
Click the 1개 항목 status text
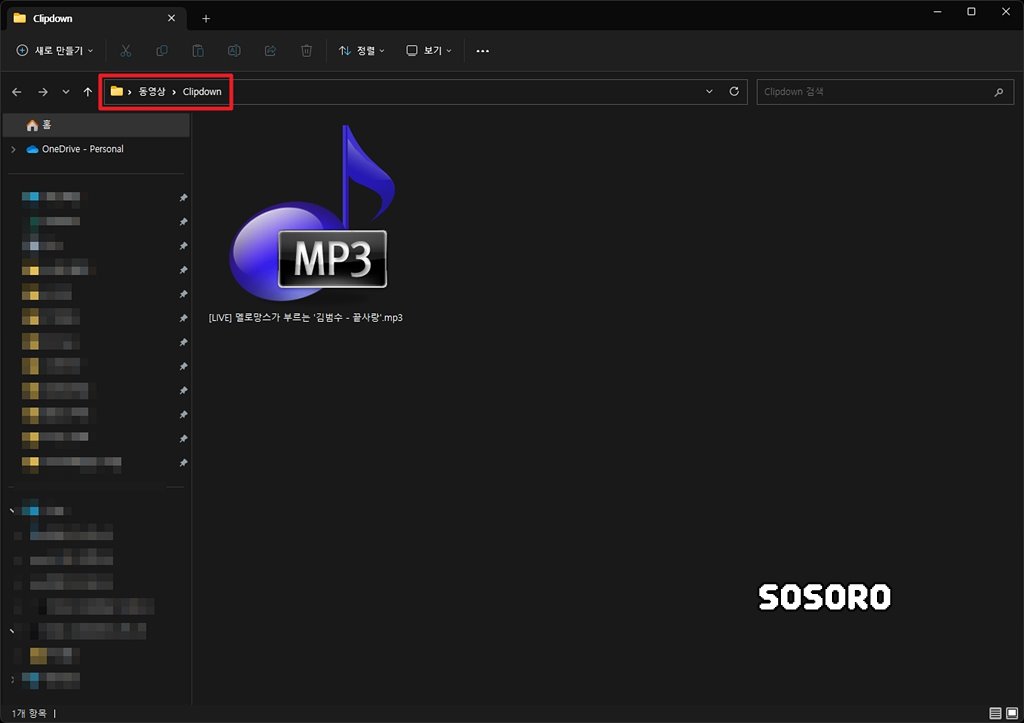[x=29, y=713]
